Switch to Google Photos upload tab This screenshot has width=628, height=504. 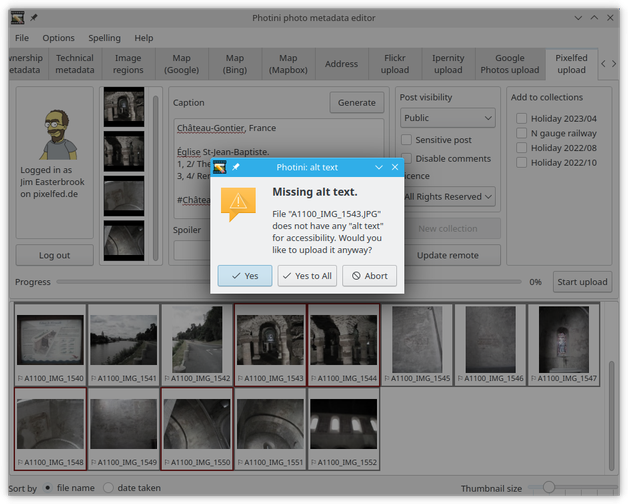click(x=510, y=64)
